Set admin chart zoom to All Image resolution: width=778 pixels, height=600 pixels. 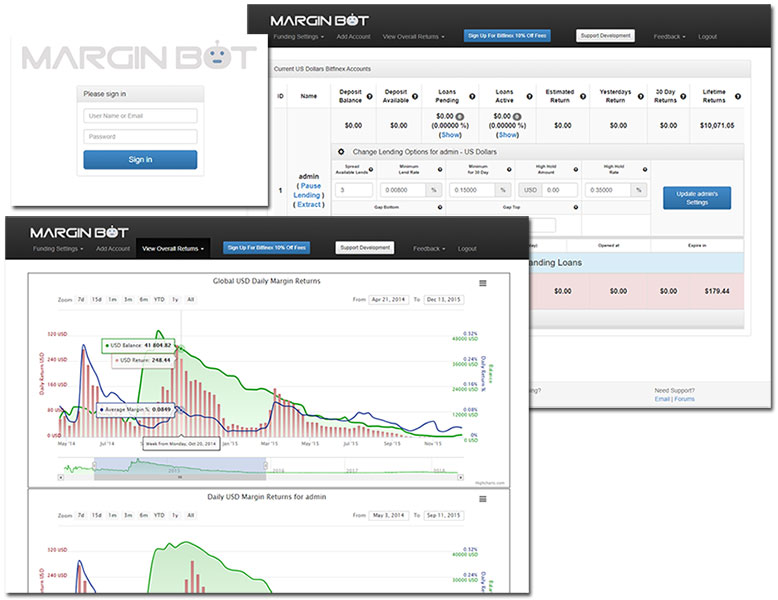tap(191, 516)
